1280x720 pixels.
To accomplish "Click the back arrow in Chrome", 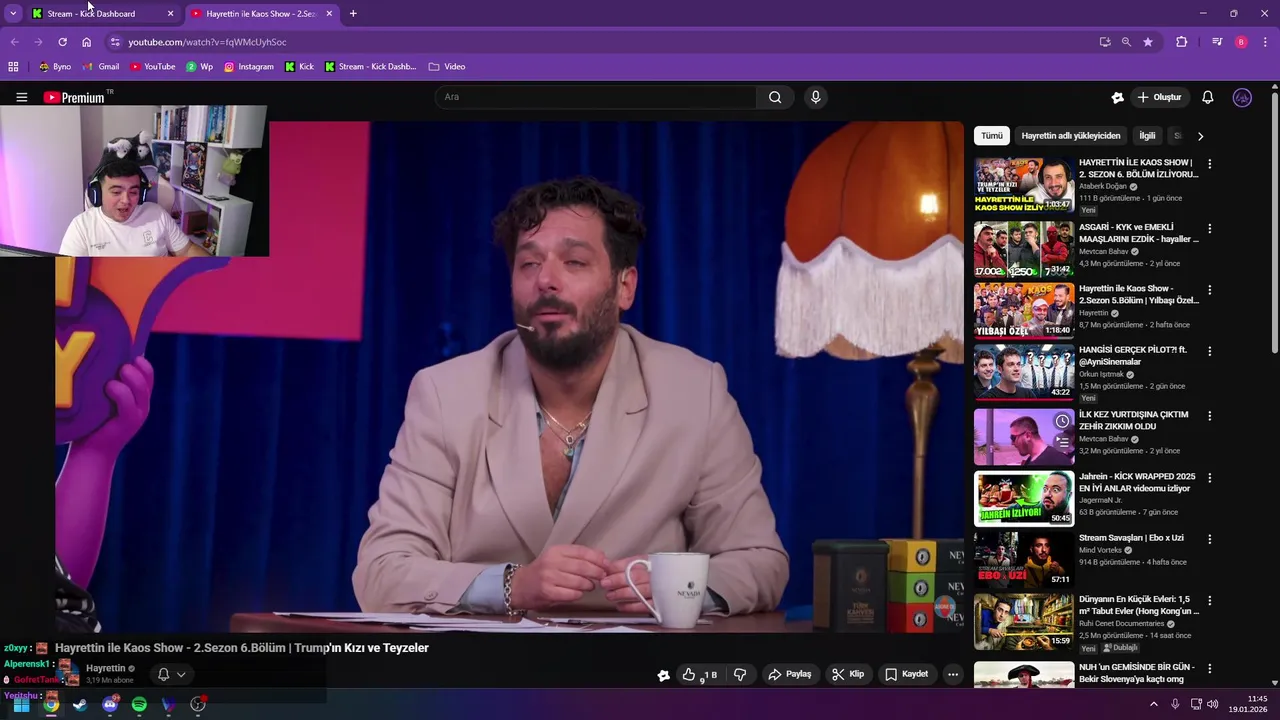I will [14, 42].
